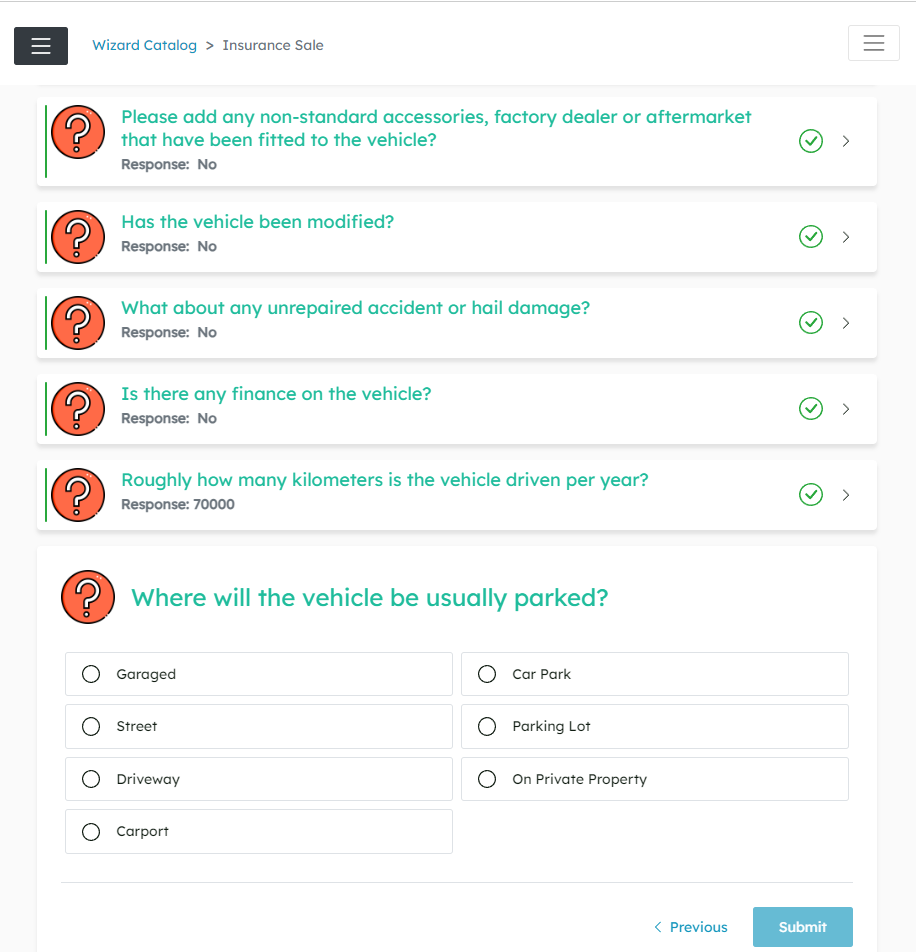Click the question mark icon on the hail damage question
The width and height of the screenshot is (916, 952).
point(77,322)
